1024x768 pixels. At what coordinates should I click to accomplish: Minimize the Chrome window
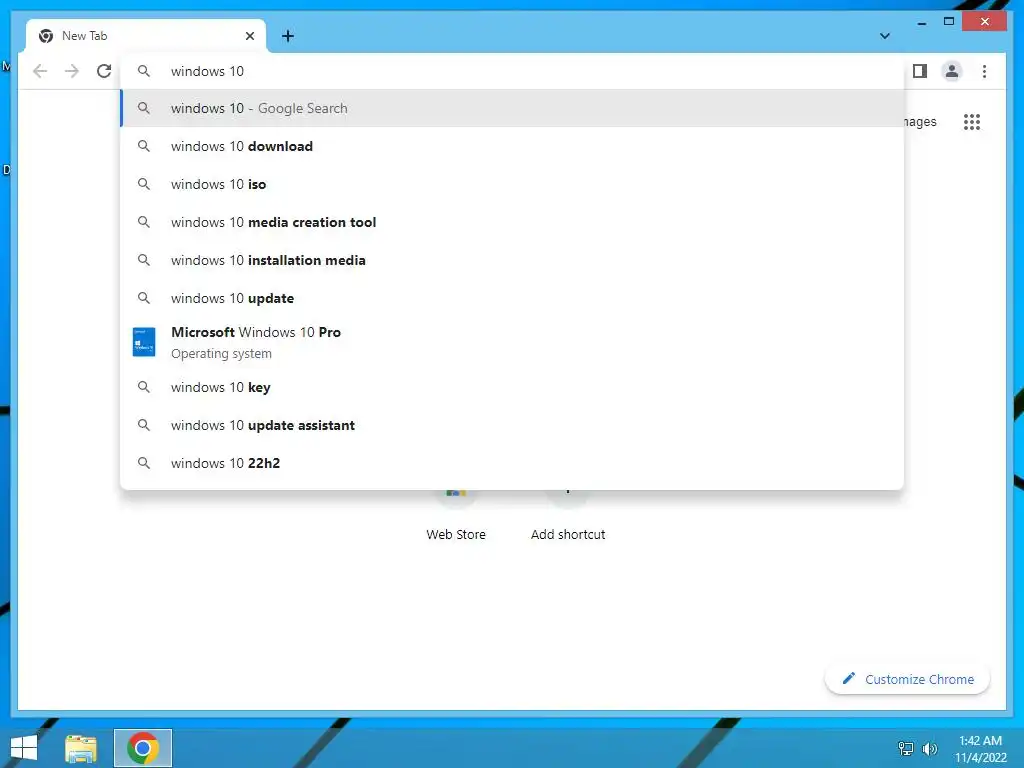click(x=921, y=22)
